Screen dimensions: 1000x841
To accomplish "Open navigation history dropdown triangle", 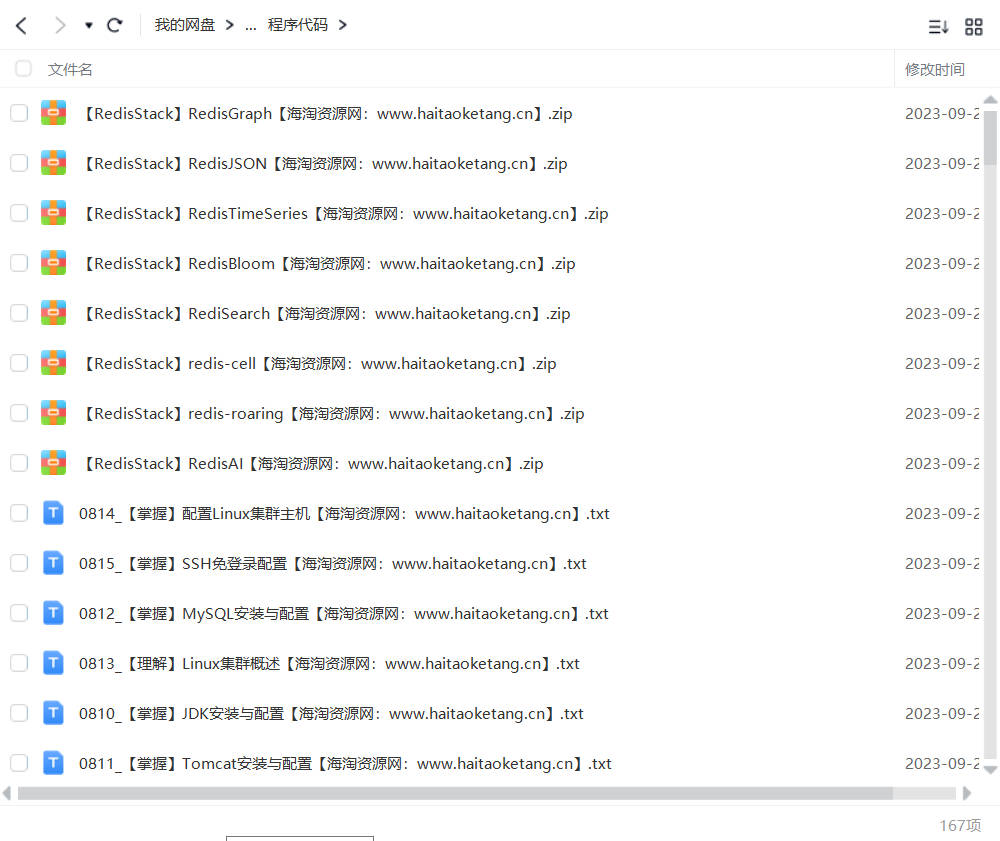I will coord(89,26).
